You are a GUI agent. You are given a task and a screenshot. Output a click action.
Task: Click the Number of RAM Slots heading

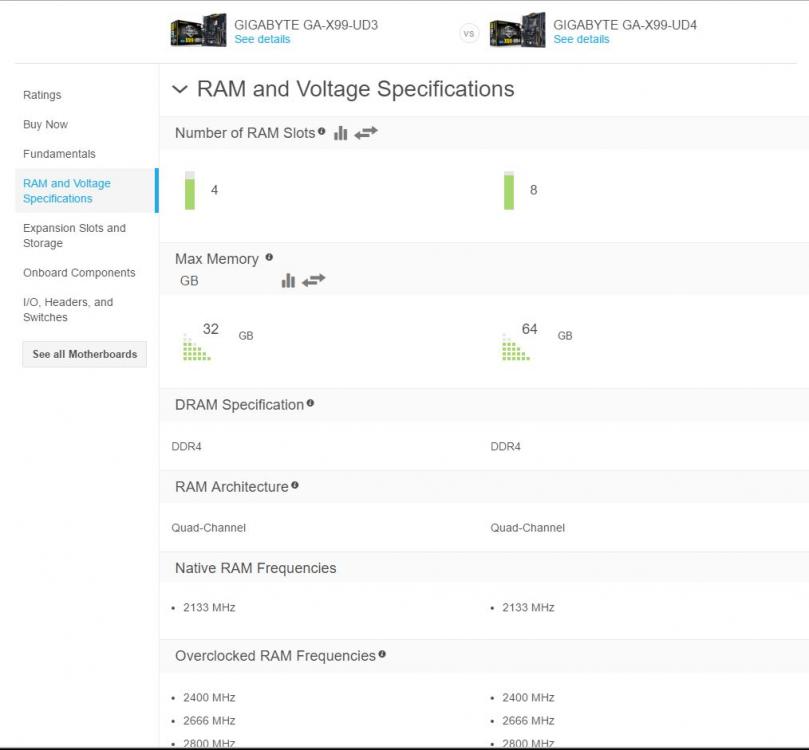click(245, 133)
